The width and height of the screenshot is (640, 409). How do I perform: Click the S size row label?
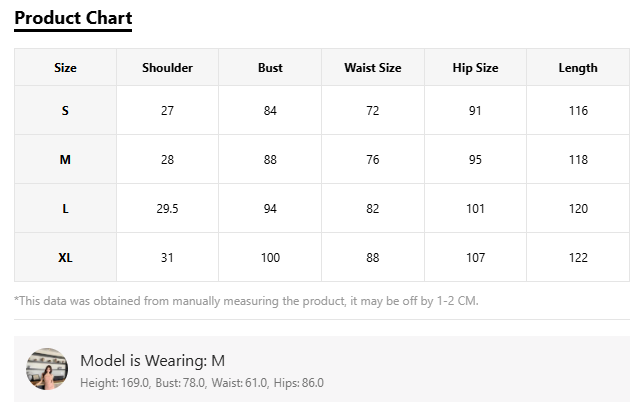pos(65,111)
